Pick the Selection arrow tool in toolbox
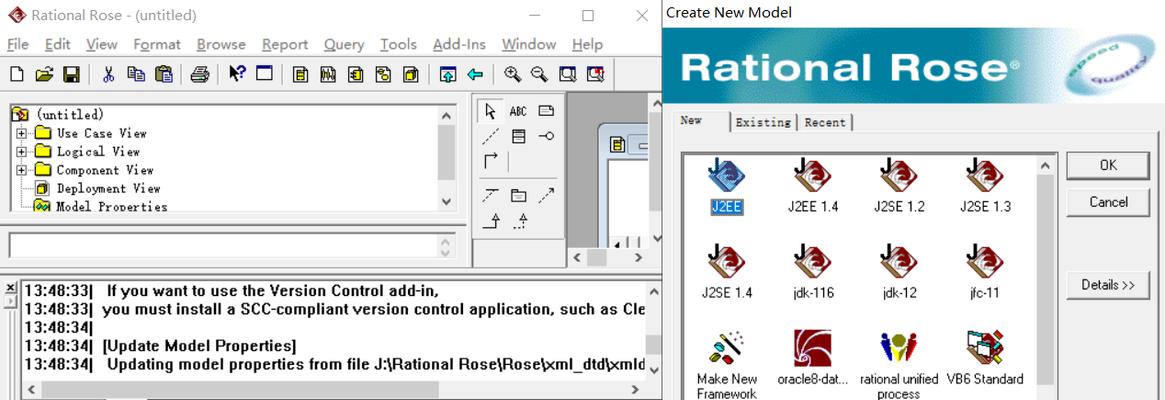The width and height of the screenshot is (1165, 400). pos(490,111)
